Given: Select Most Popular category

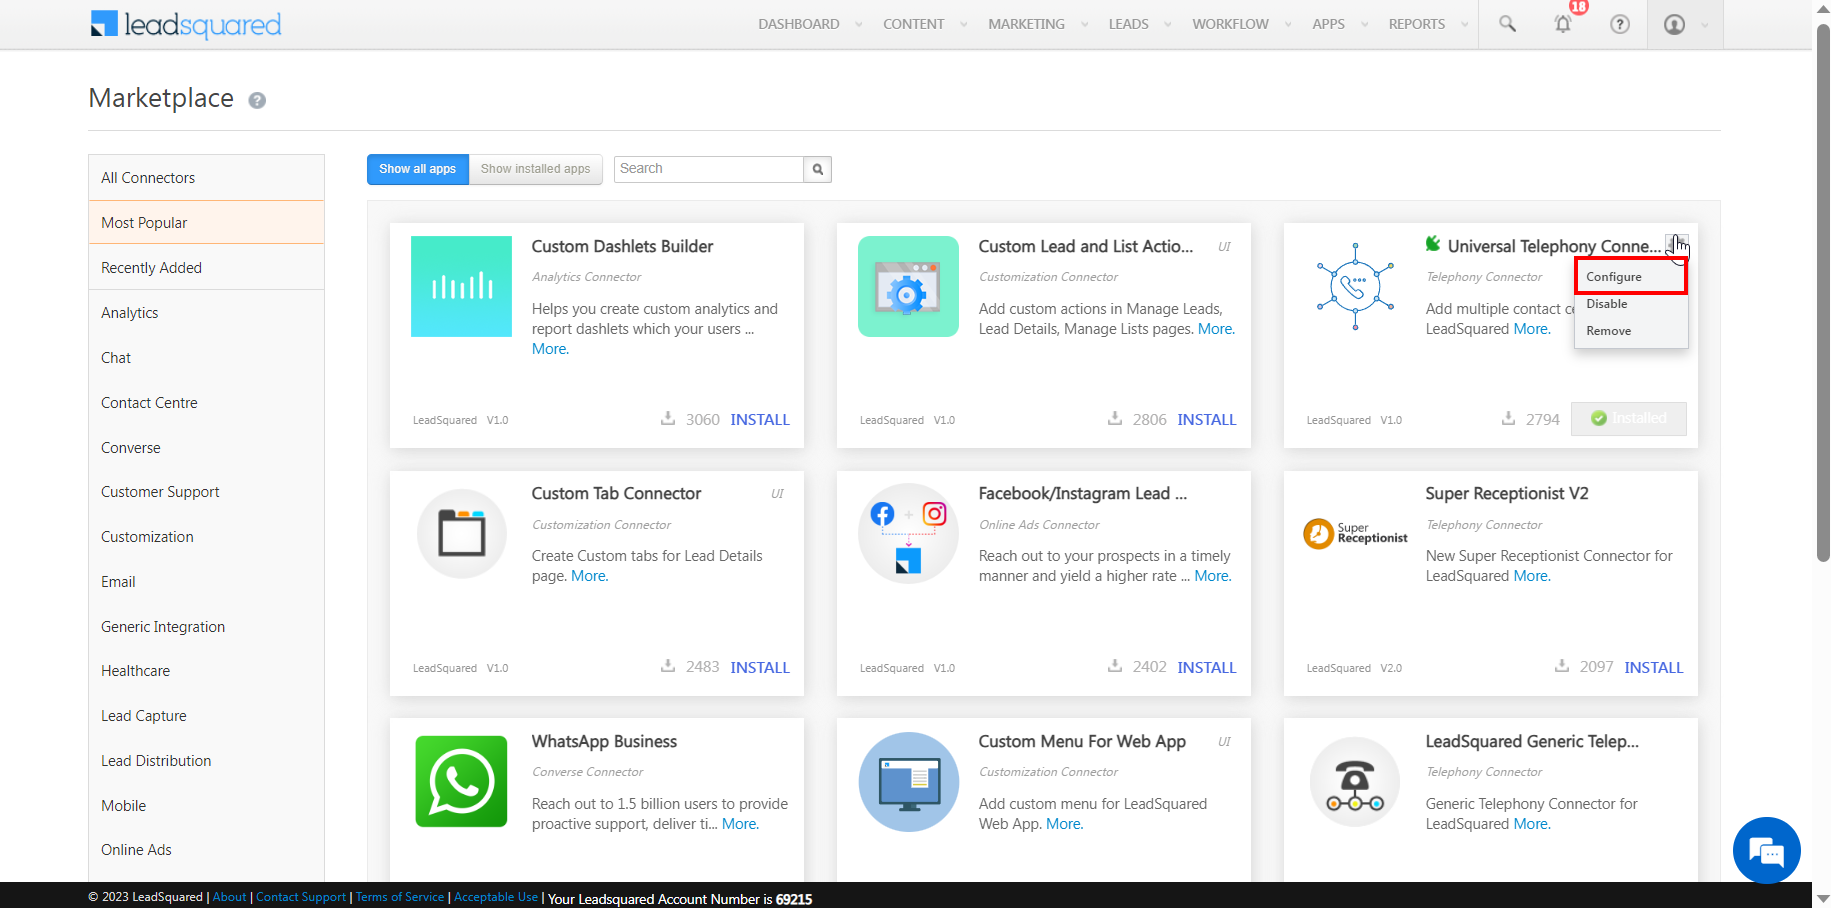Looking at the screenshot, I should pos(206,223).
